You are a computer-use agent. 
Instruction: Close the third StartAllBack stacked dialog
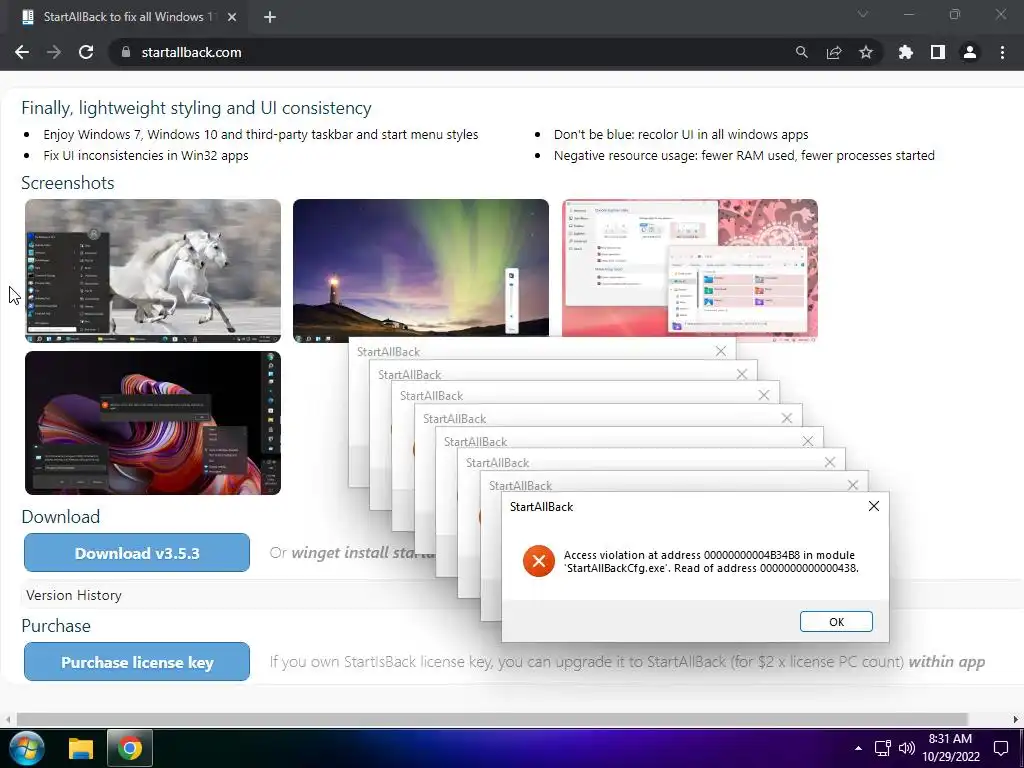(x=764, y=395)
